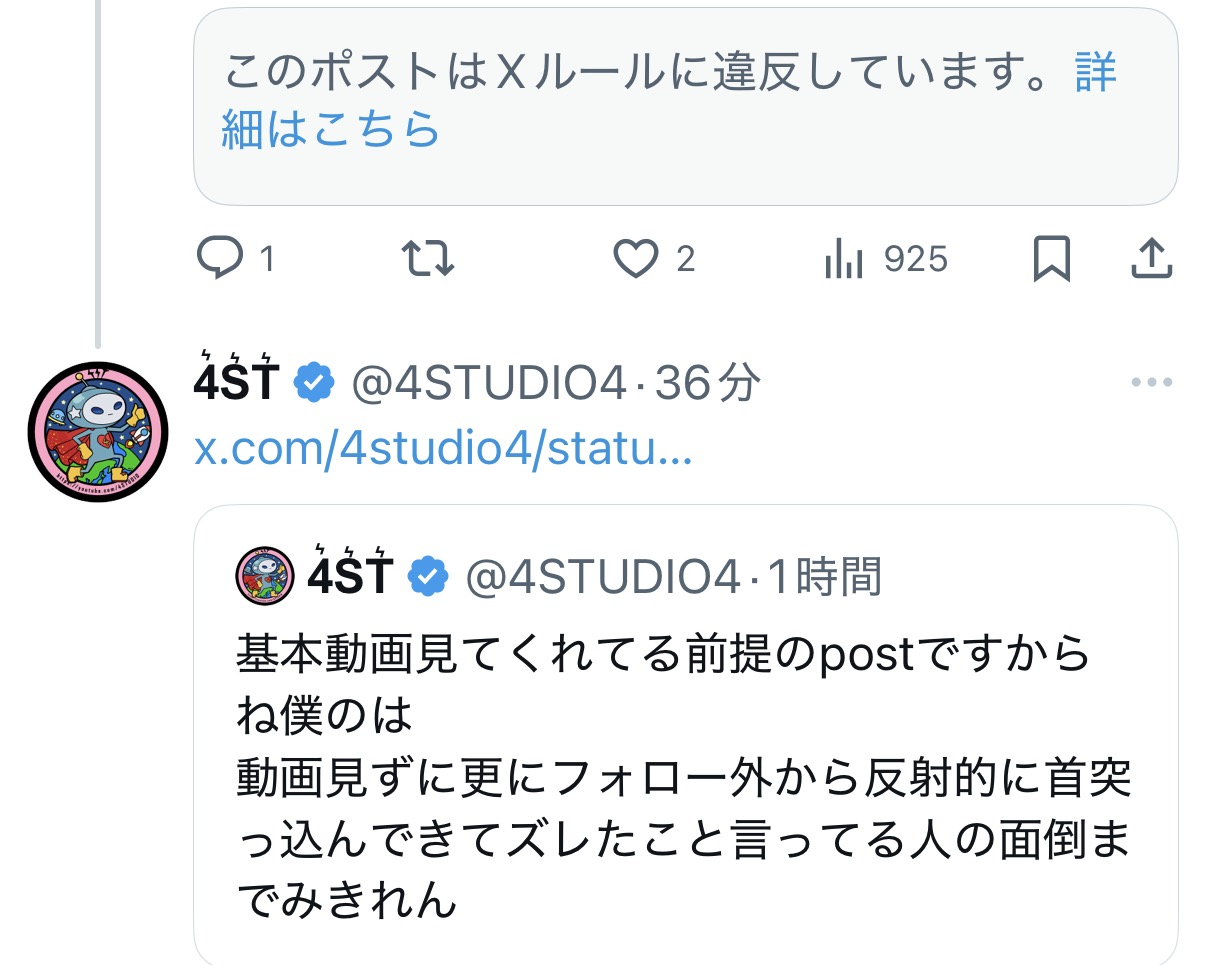Open replies via the speech bubble icon

(219, 260)
